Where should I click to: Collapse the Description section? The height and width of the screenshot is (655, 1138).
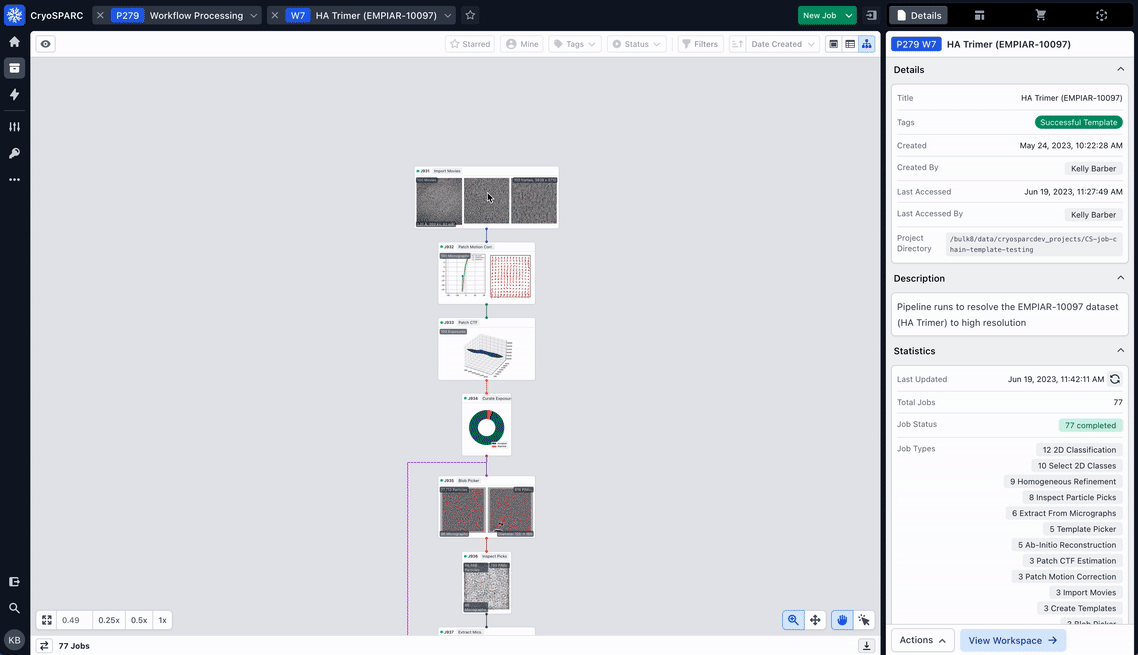(1120, 278)
